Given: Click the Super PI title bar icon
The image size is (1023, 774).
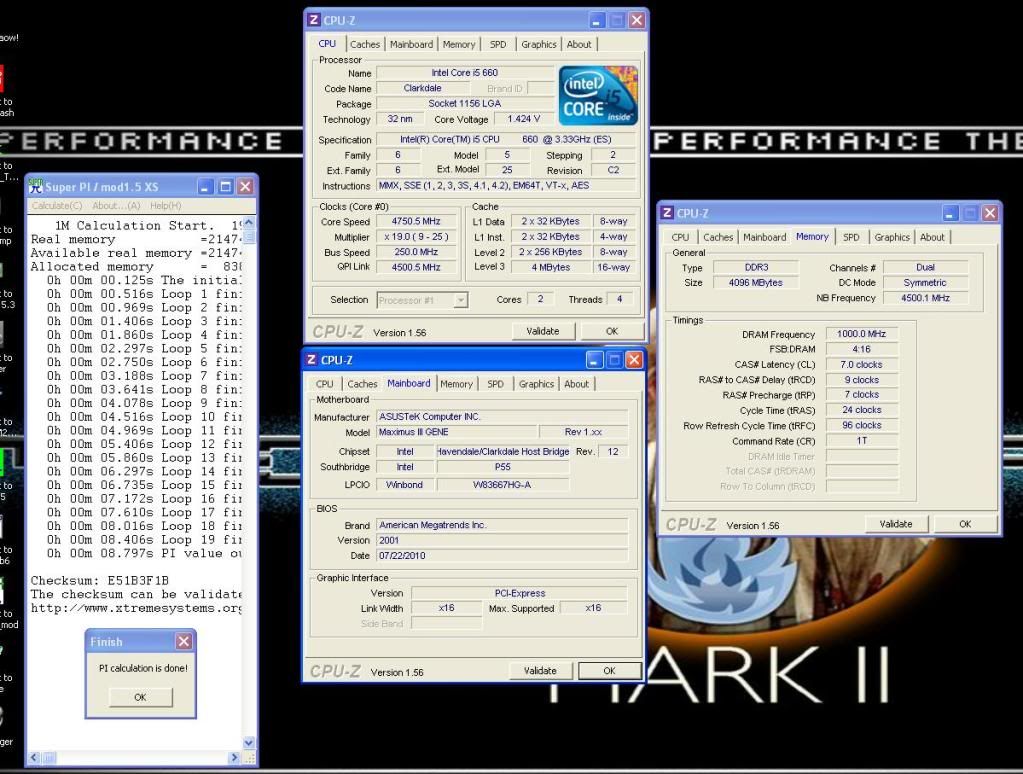Looking at the screenshot, I should (36, 186).
